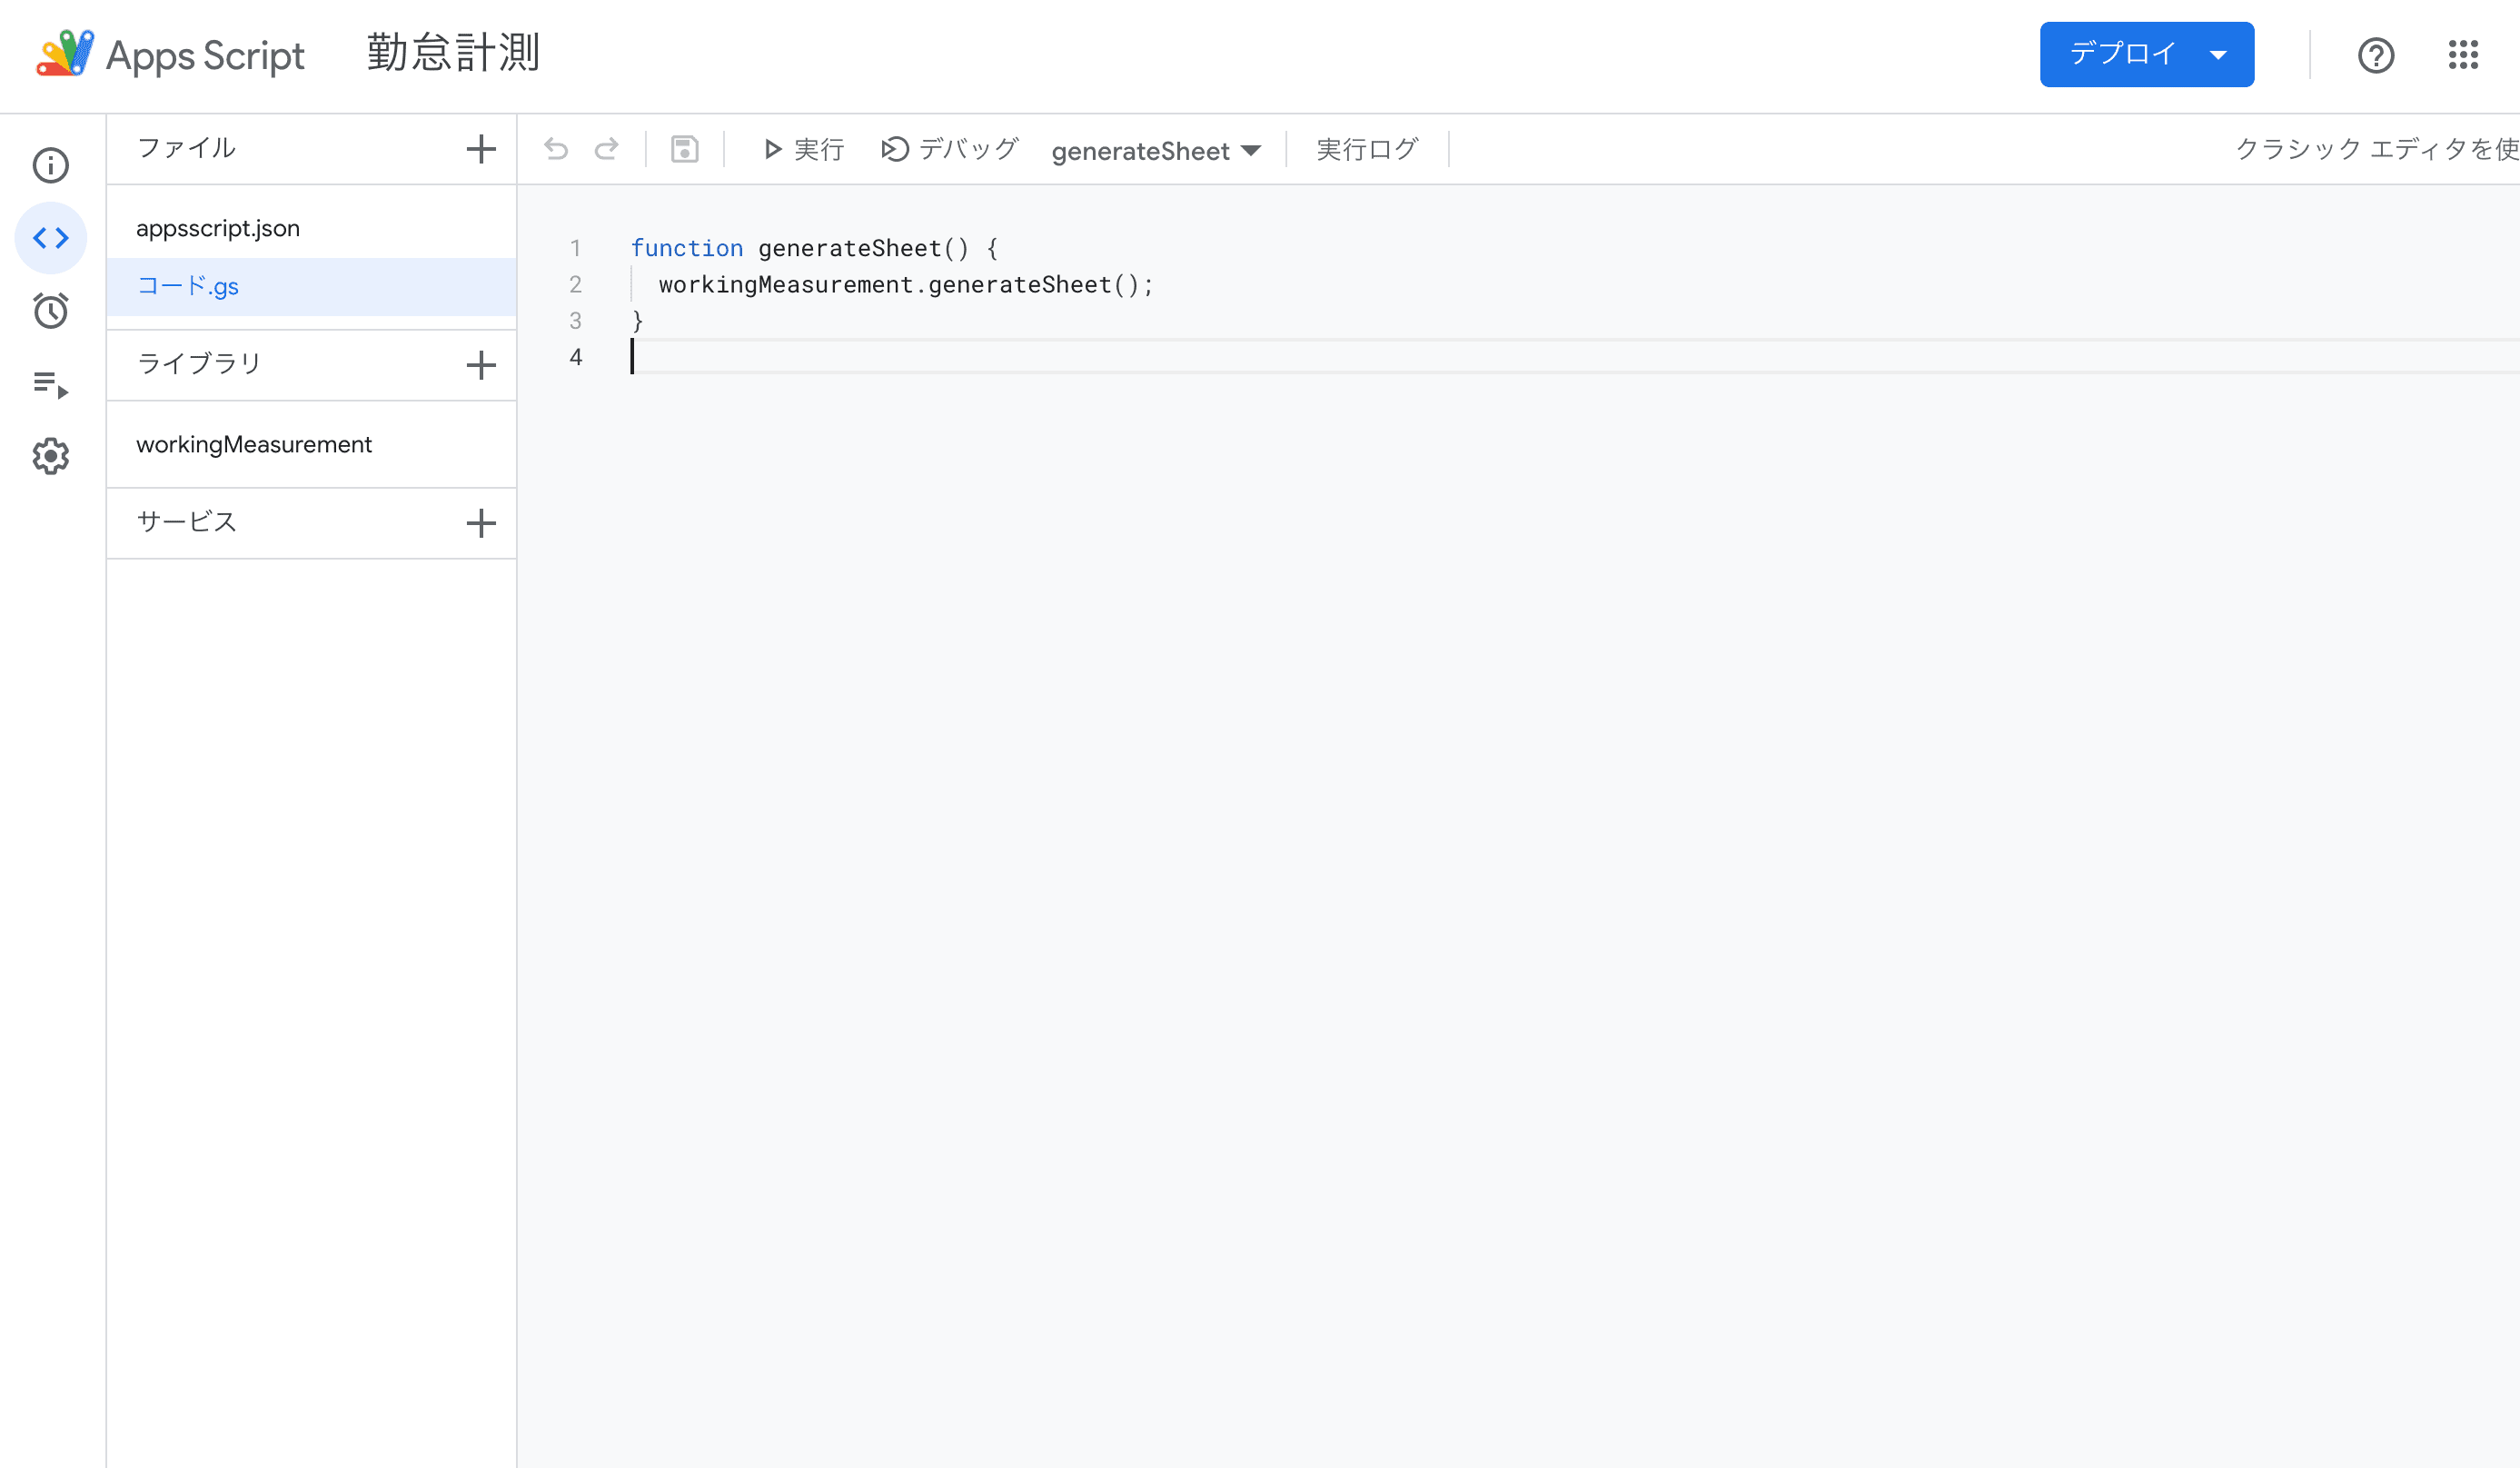Open the デプロイ deploy dropdown
Viewport: 2520px width, 1468px height.
pos(2146,54)
